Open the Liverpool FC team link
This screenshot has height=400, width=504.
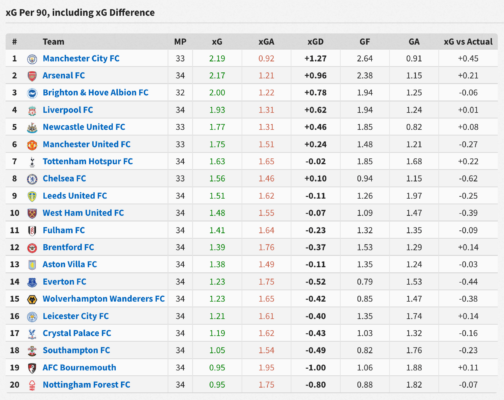click(x=68, y=110)
